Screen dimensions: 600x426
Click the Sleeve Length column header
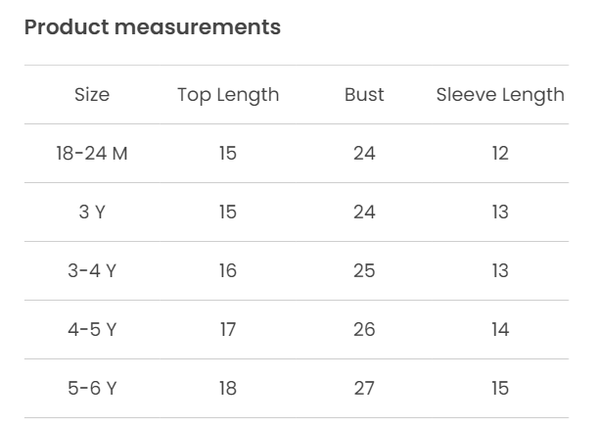pos(500,95)
